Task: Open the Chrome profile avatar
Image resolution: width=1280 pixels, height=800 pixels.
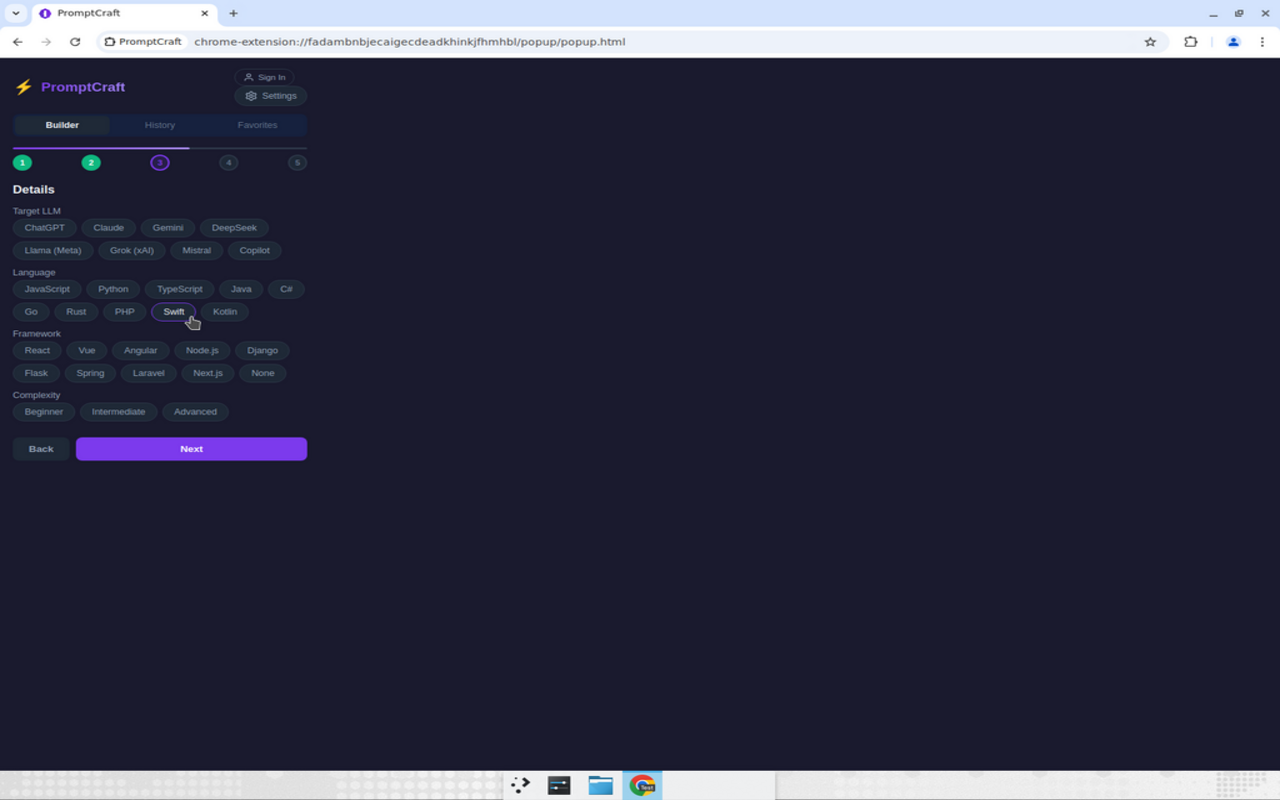Action: [1233, 42]
